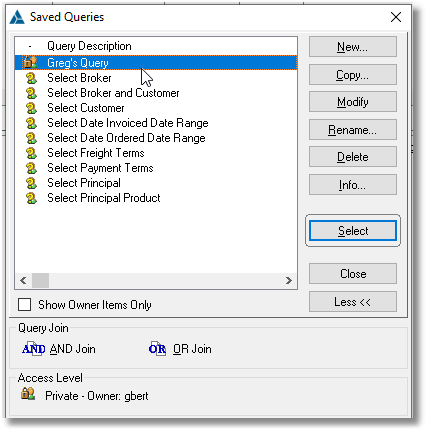Click the icon beside Select Customer
The width and height of the screenshot is (427, 432).
(x=31, y=108)
